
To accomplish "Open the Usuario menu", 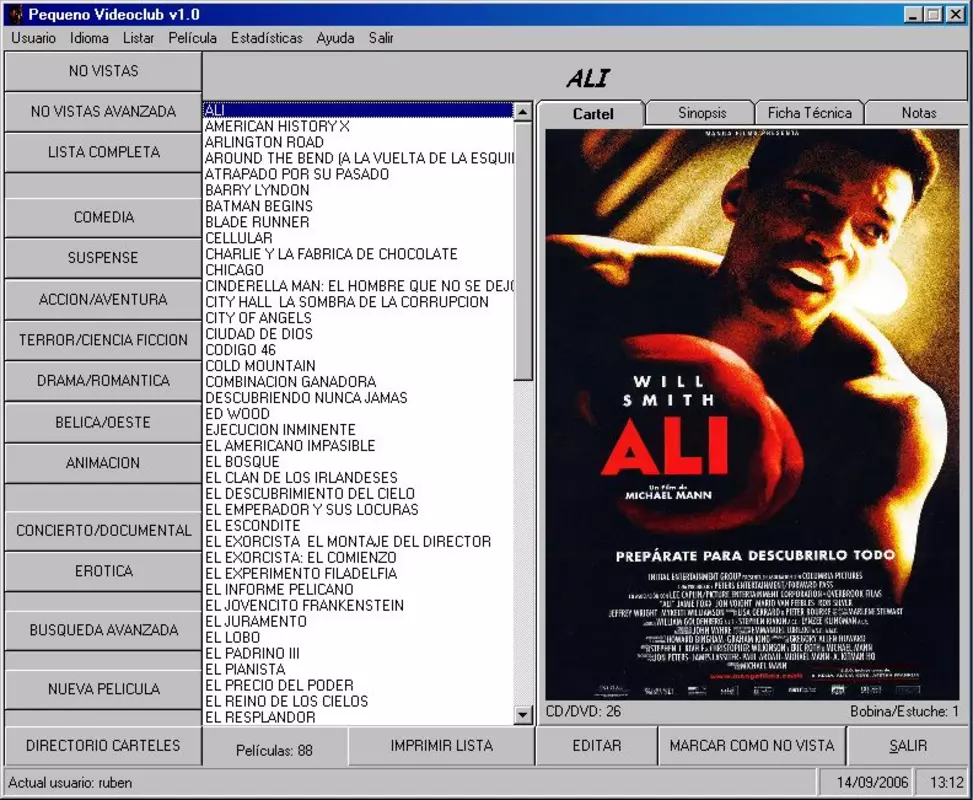I will 34,38.
